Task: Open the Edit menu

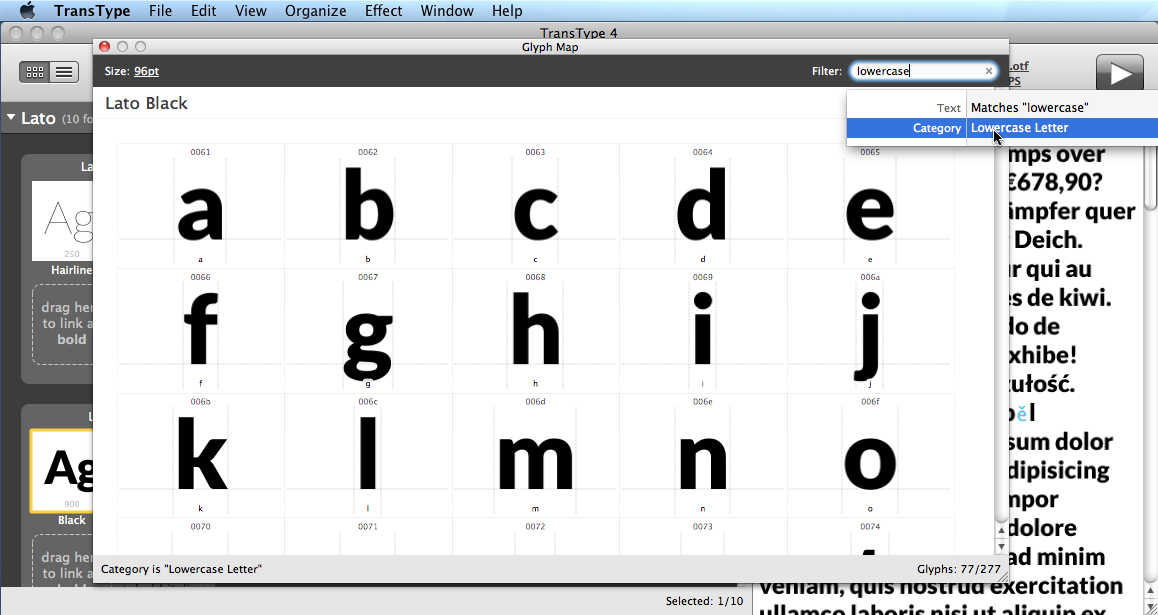Action: pos(203,10)
